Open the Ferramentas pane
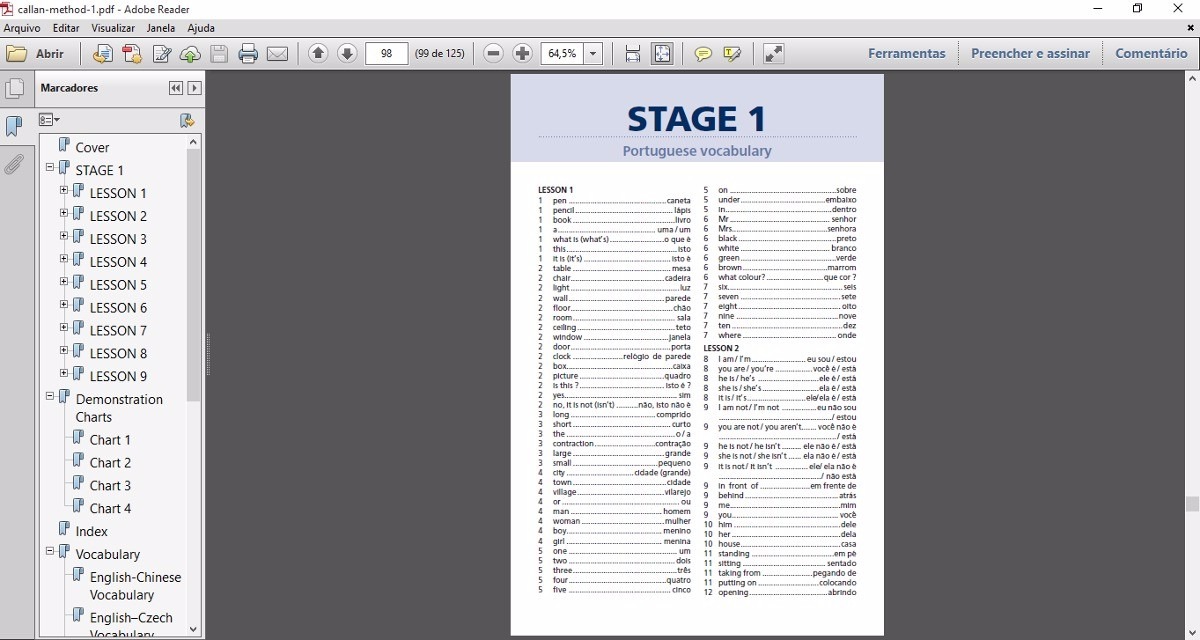 [907, 54]
